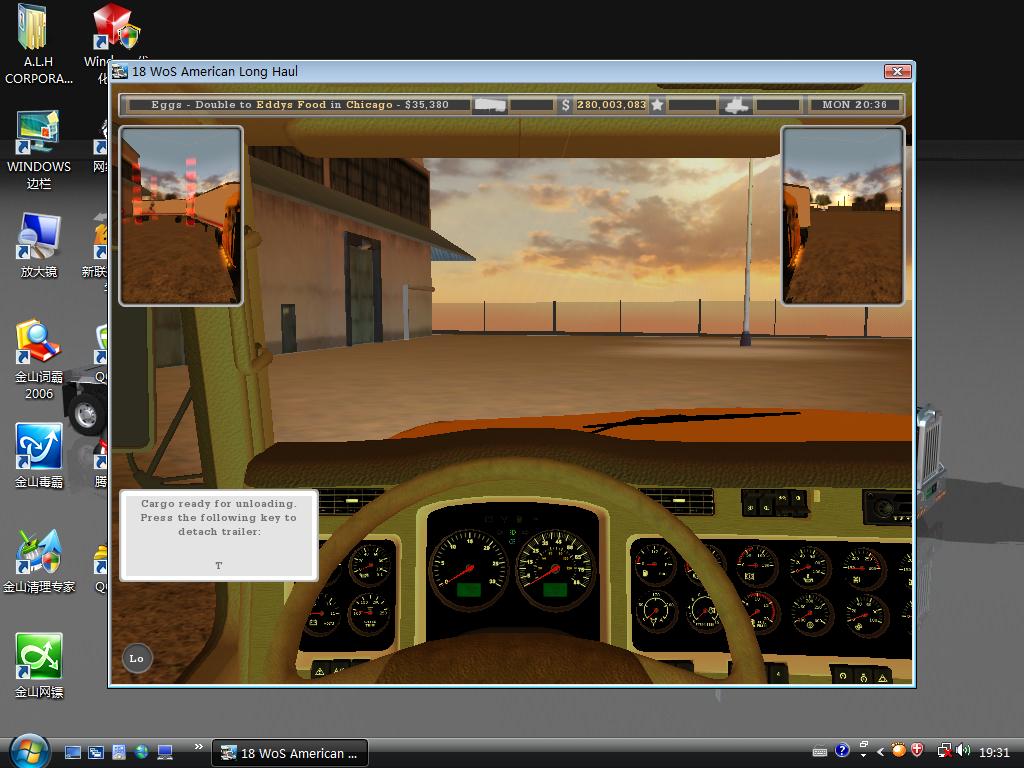Click the keyboard input language tray icon
The height and width of the screenshot is (768, 1024).
(x=820, y=752)
